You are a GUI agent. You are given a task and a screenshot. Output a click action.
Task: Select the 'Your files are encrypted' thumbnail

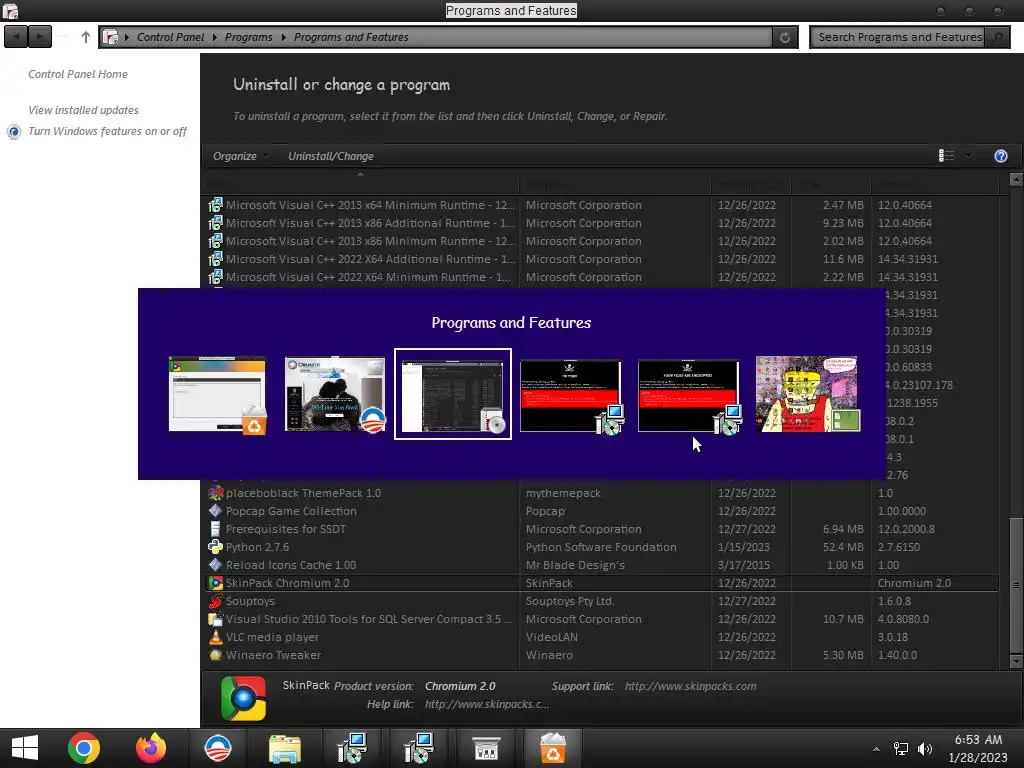pos(689,396)
